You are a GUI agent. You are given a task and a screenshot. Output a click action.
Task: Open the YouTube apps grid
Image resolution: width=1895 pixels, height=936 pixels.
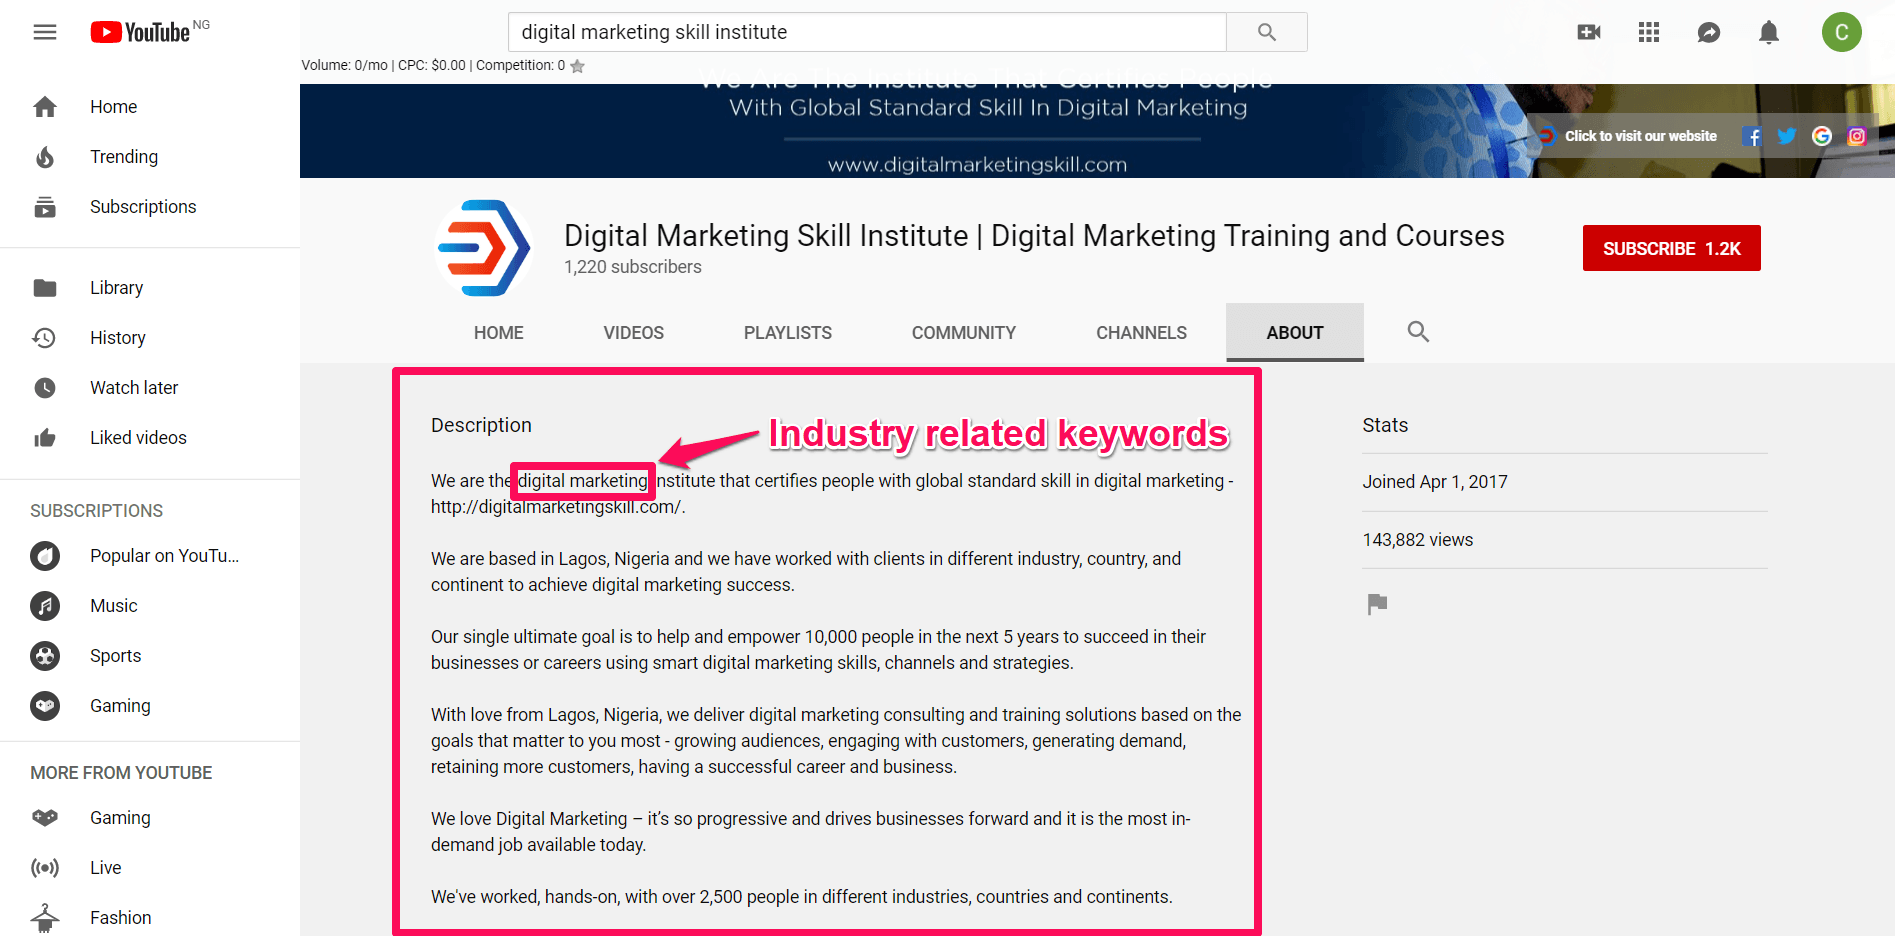1649,32
